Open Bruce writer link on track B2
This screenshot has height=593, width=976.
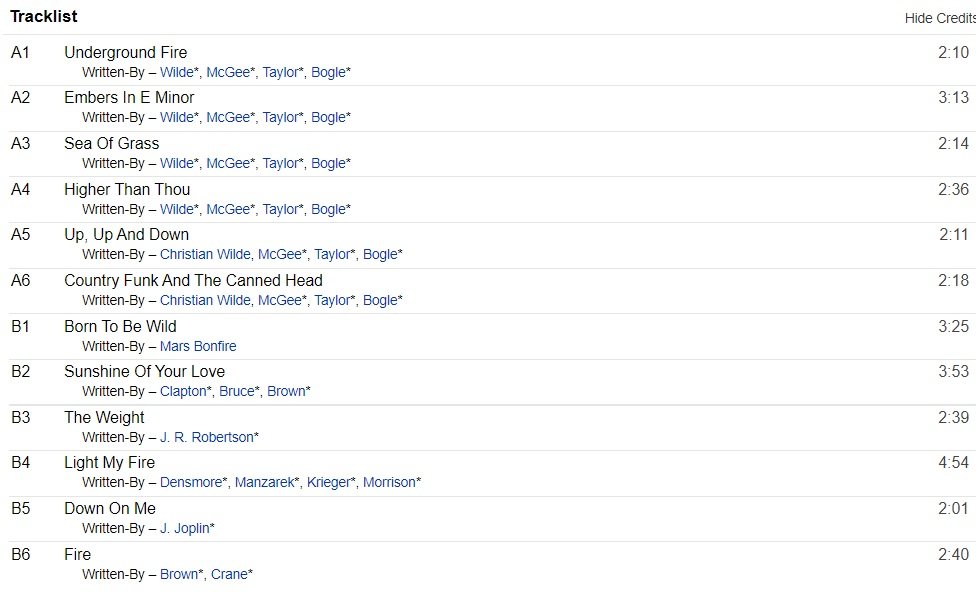click(237, 391)
